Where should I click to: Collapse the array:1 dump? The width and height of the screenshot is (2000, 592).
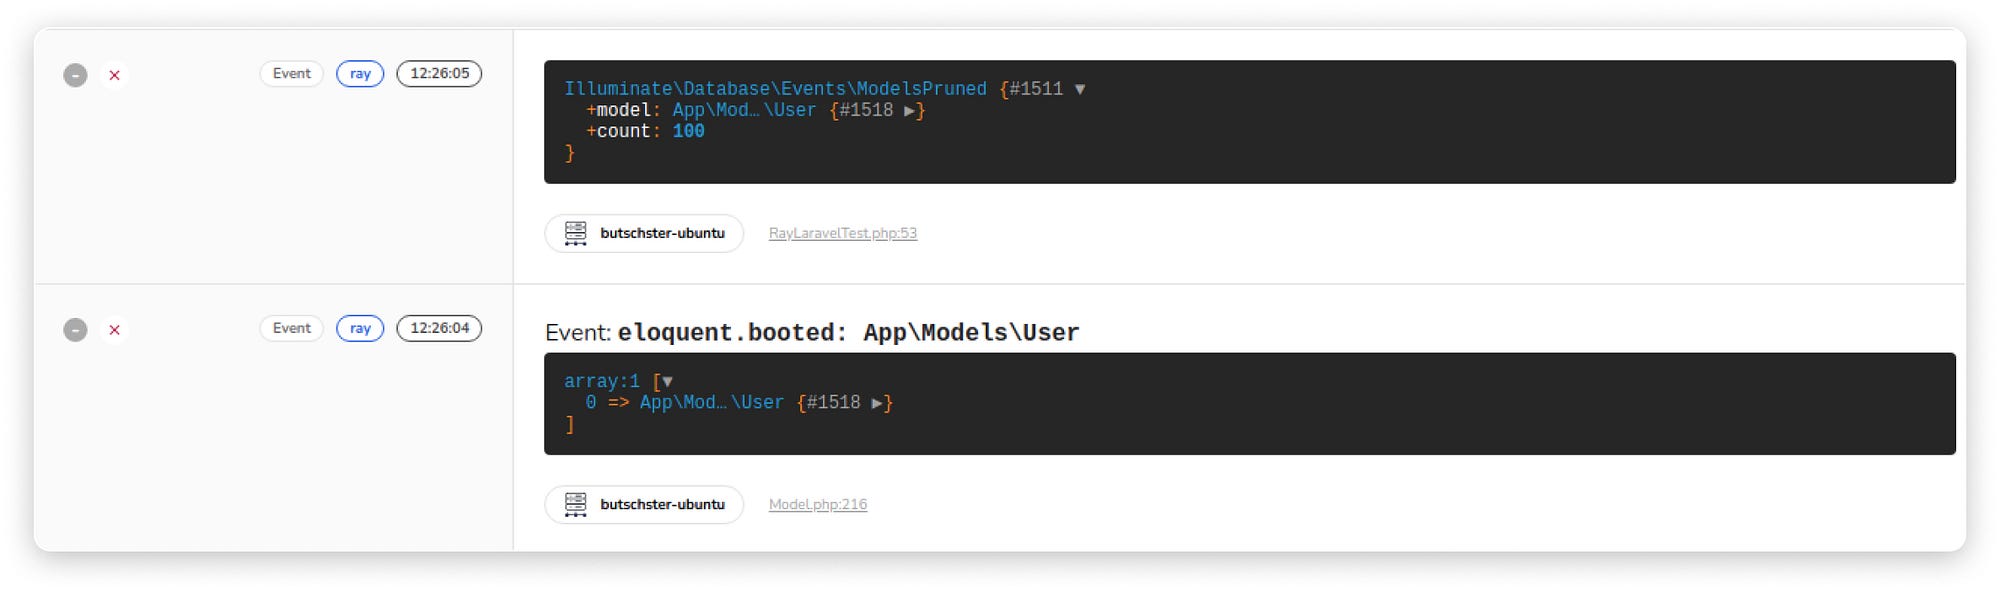coord(667,382)
